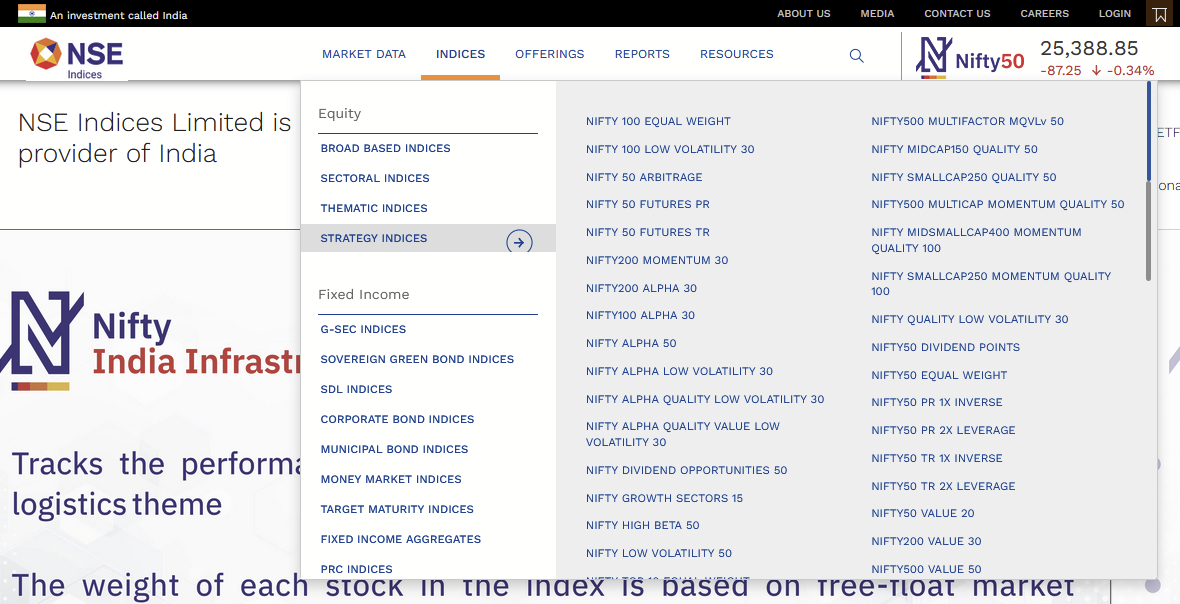The image size is (1180, 604).
Task: Open the Market Data dropdown menu
Action: (364, 54)
